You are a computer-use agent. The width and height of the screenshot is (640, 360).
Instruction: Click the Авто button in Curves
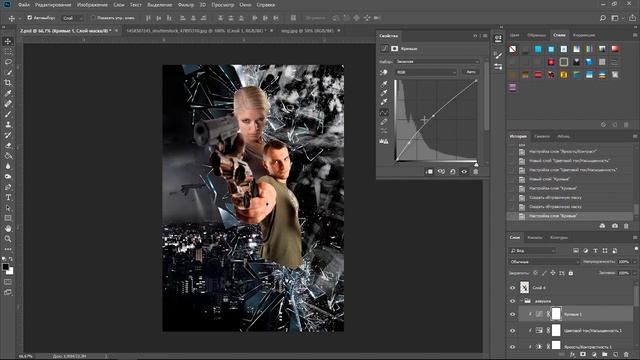(x=471, y=72)
